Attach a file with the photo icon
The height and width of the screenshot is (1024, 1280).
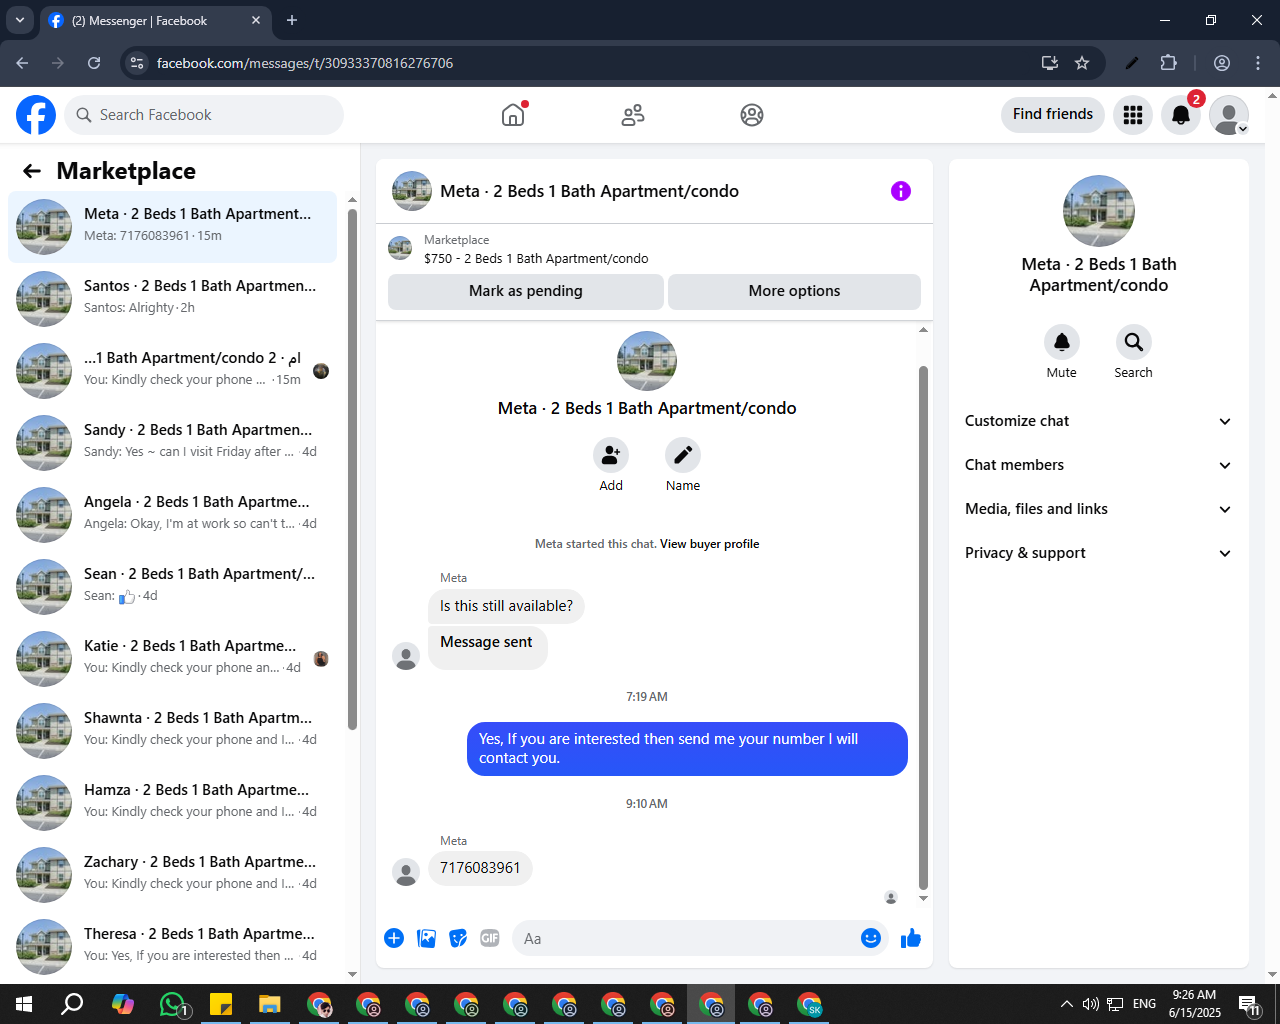pos(426,938)
